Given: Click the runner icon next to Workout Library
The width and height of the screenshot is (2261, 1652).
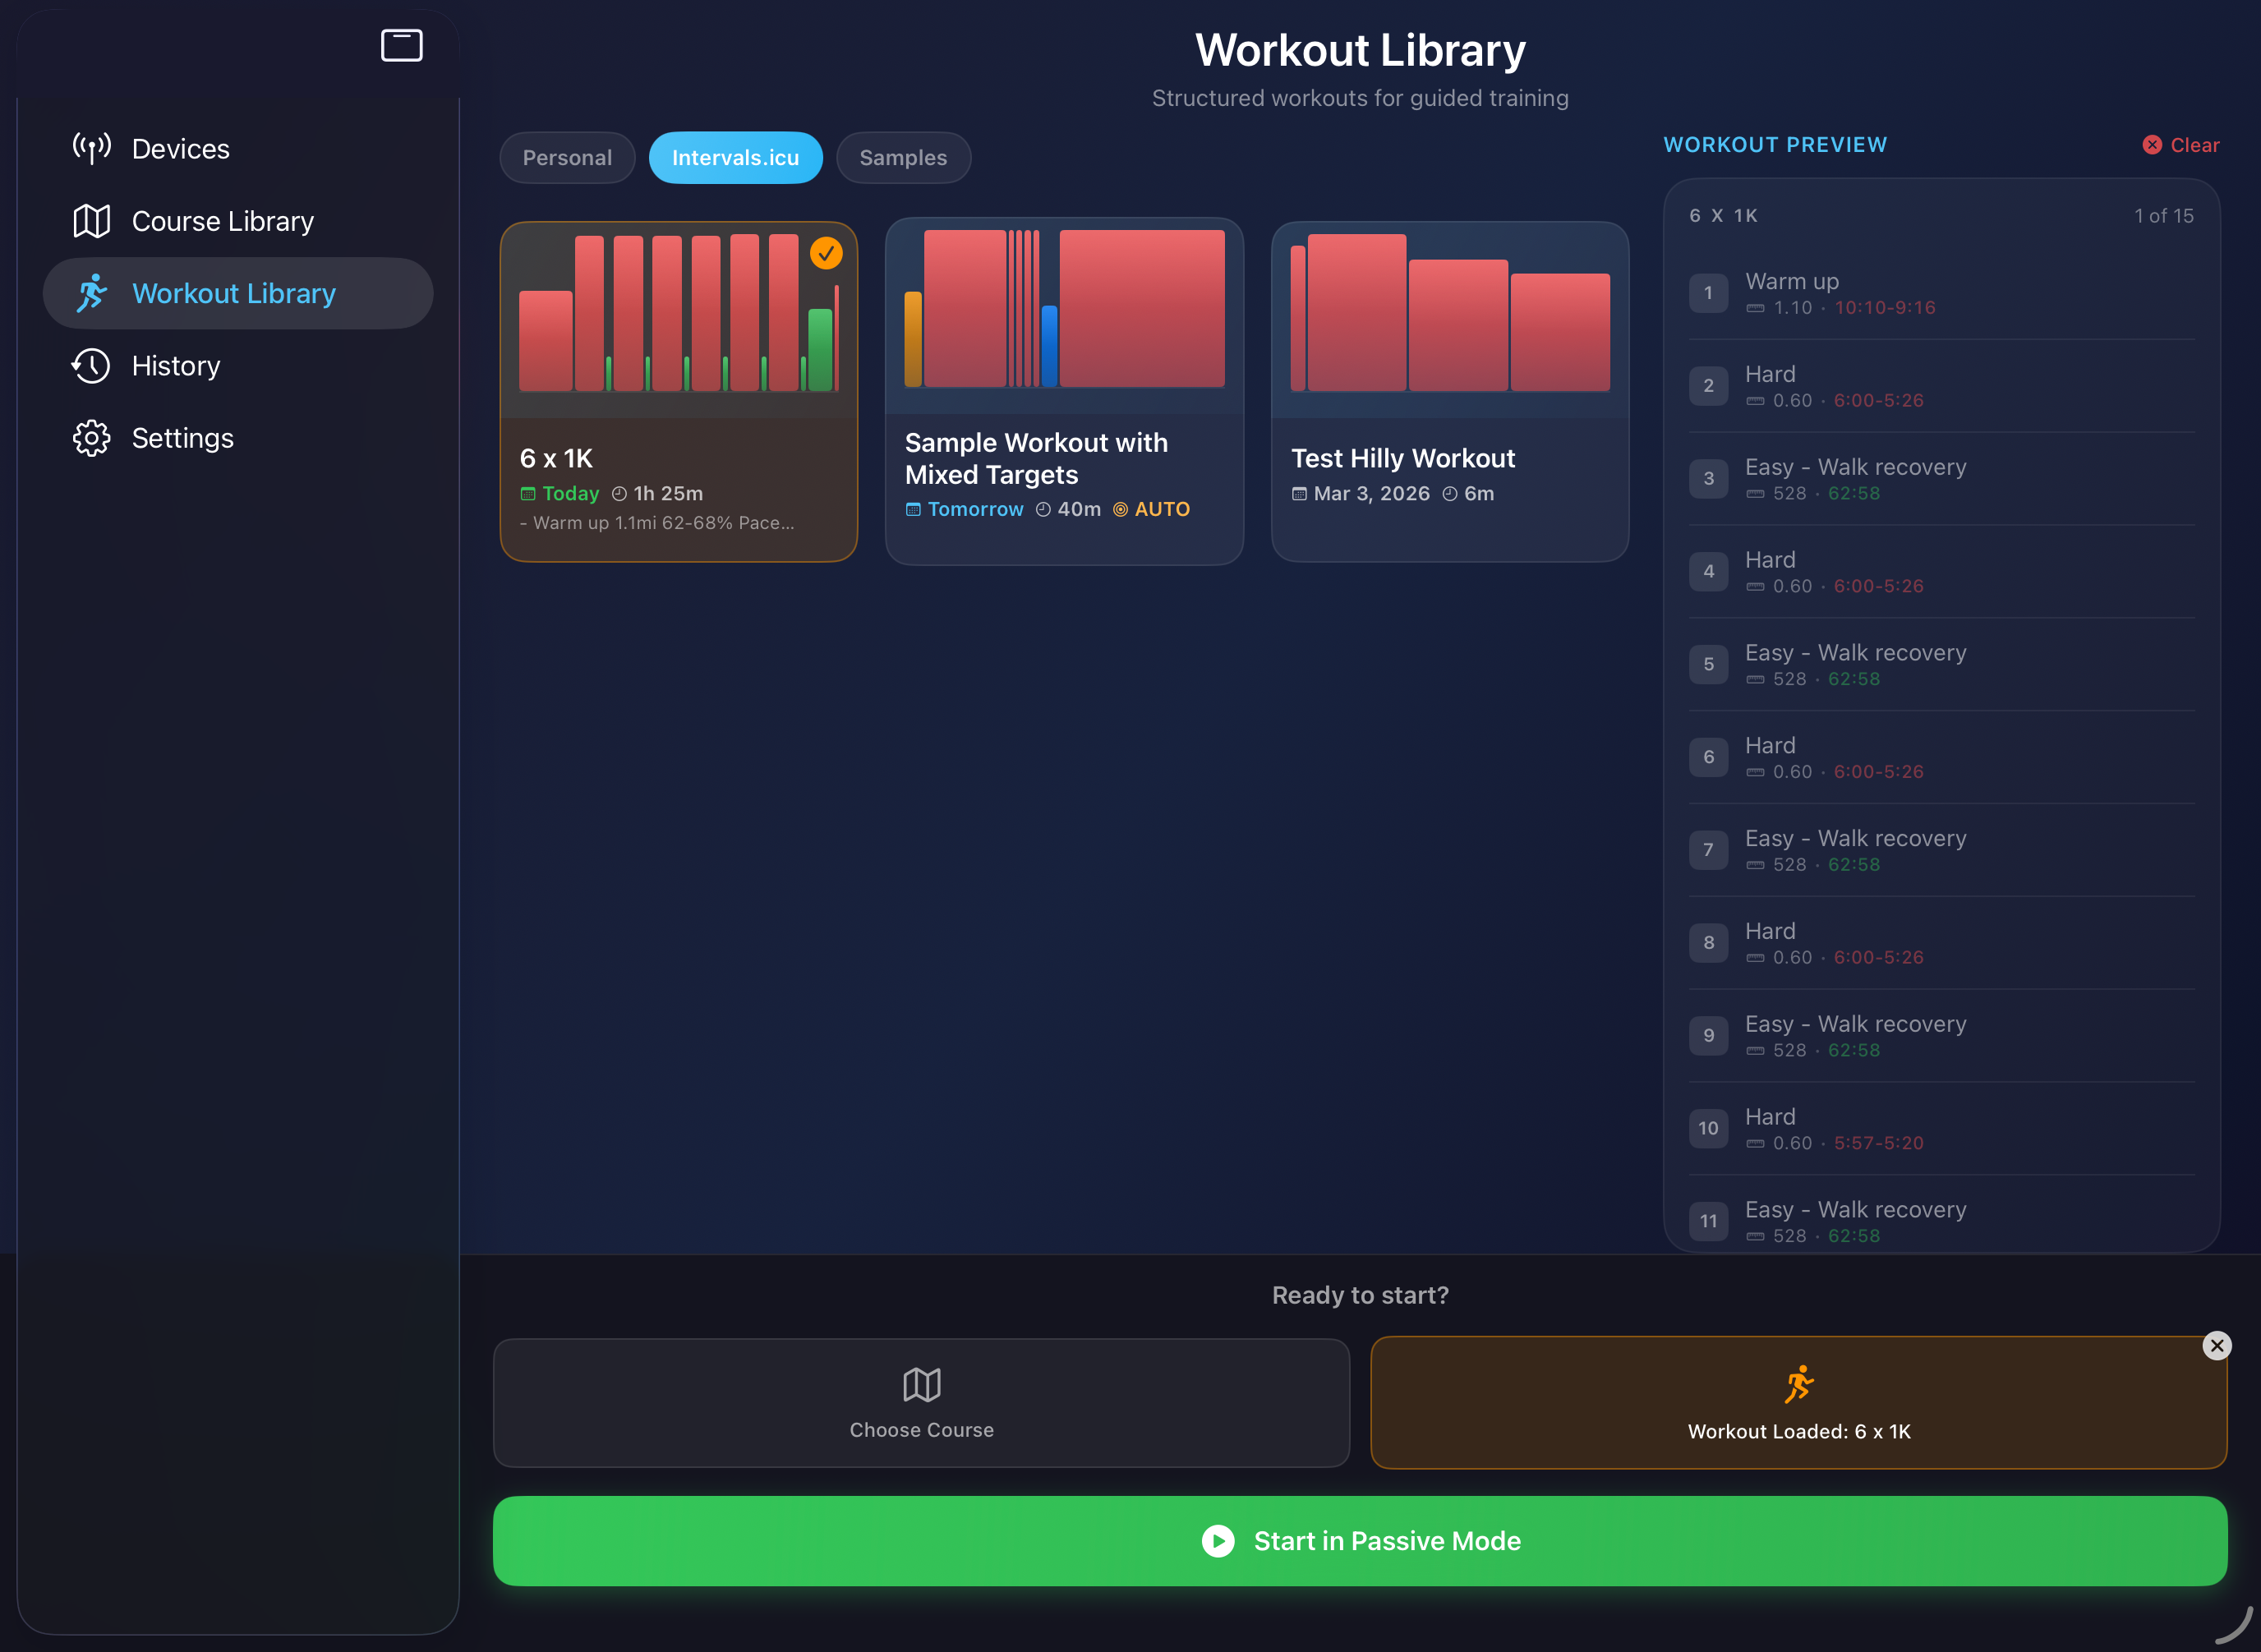Looking at the screenshot, I should click(x=92, y=293).
